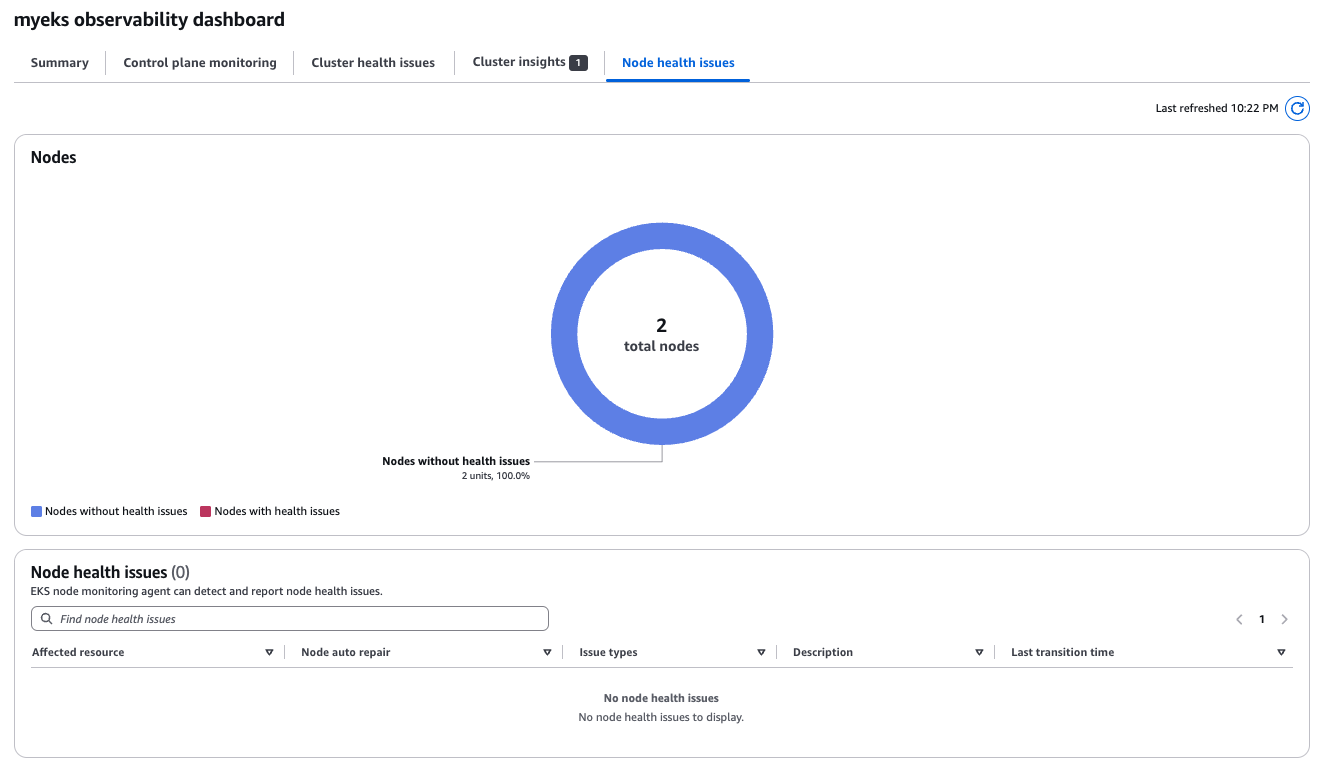Click the Last transition time column header
1320x763 pixels.
coord(1062,652)
